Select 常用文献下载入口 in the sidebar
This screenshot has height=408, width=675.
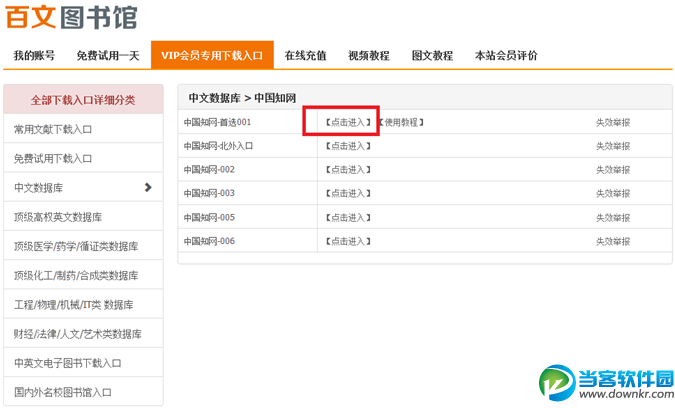[x=83, y=129]
